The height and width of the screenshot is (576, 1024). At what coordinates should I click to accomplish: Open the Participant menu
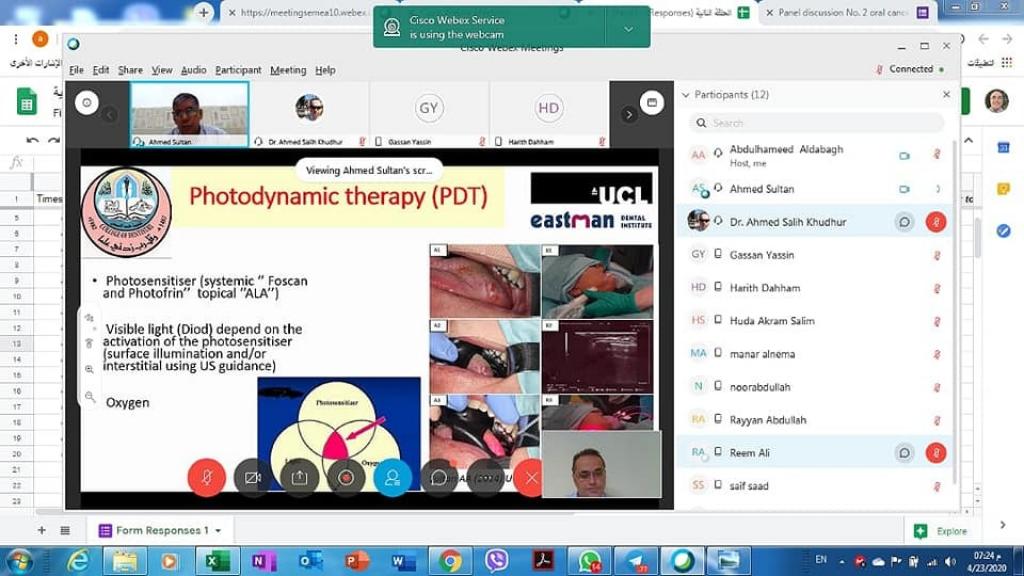coord(238,70)
